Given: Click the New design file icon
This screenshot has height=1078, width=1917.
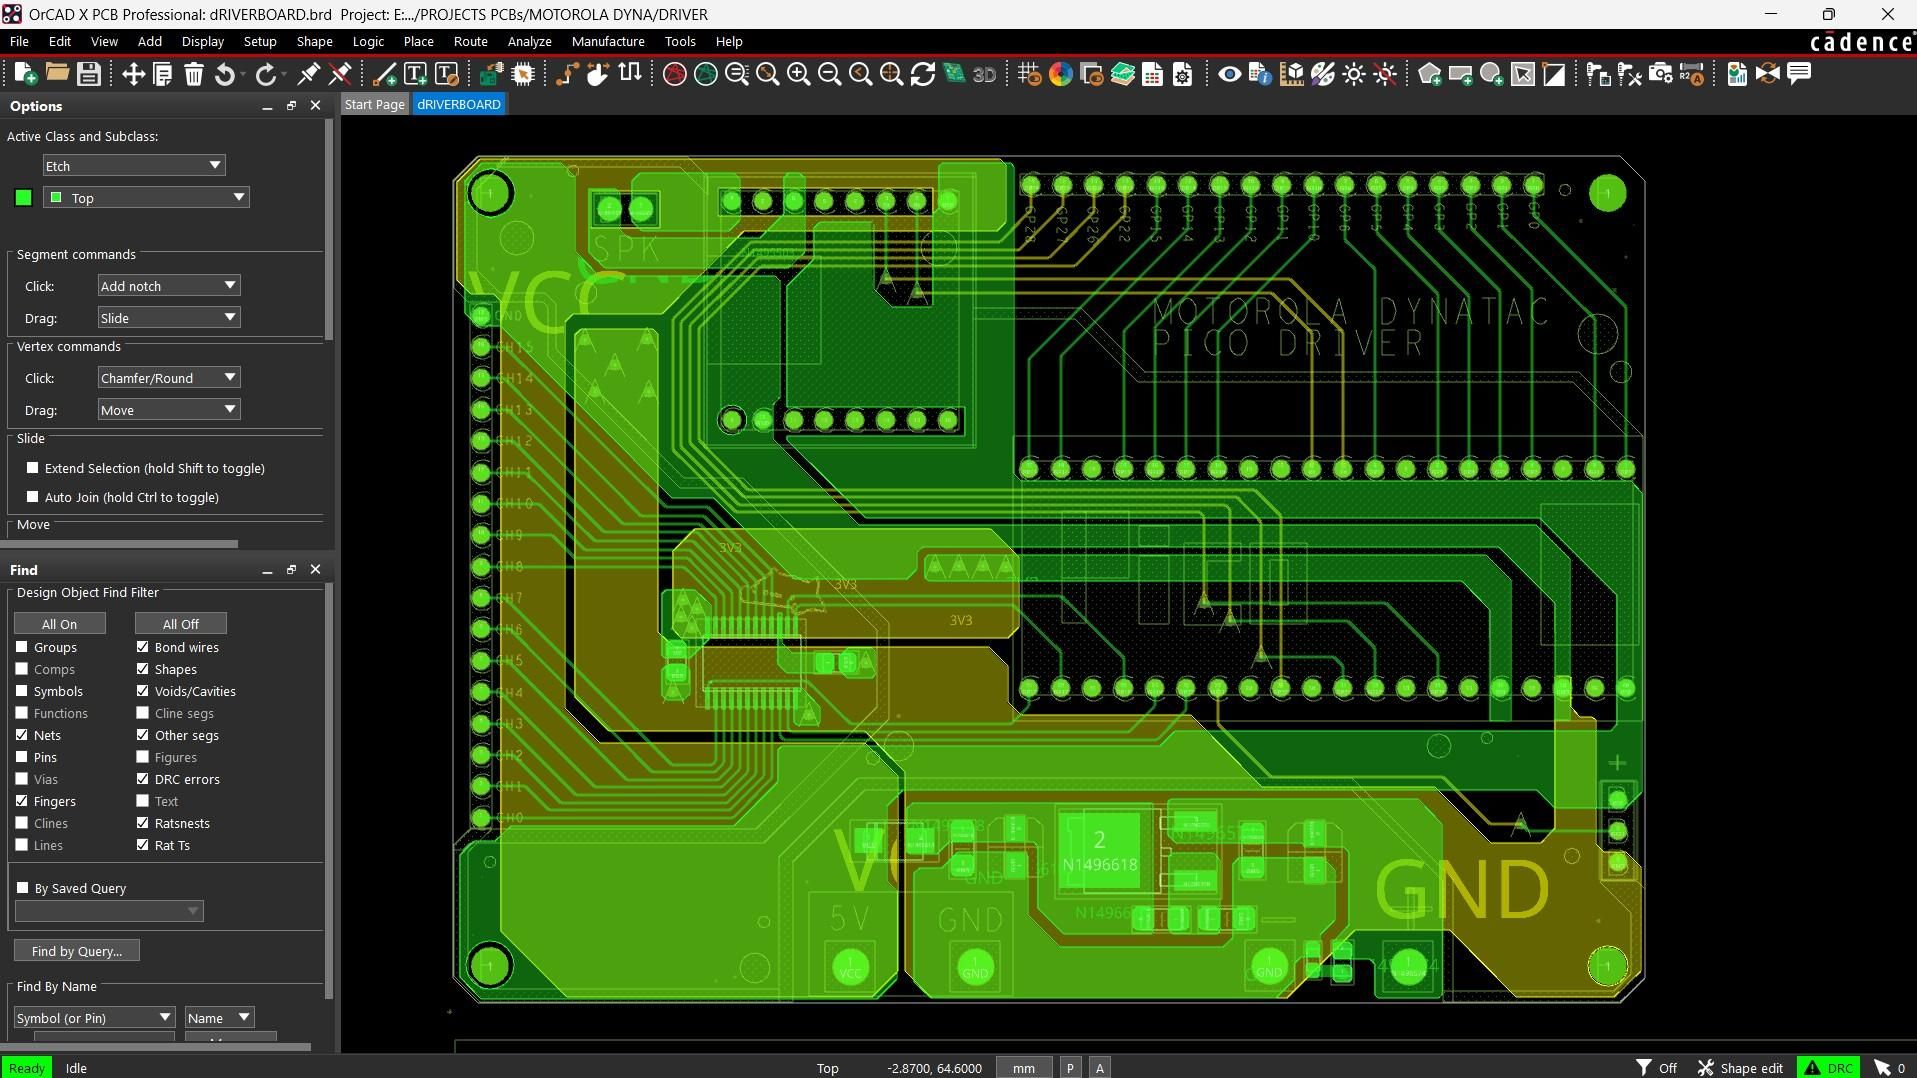Looking at the screenshot, I should 26,74.
